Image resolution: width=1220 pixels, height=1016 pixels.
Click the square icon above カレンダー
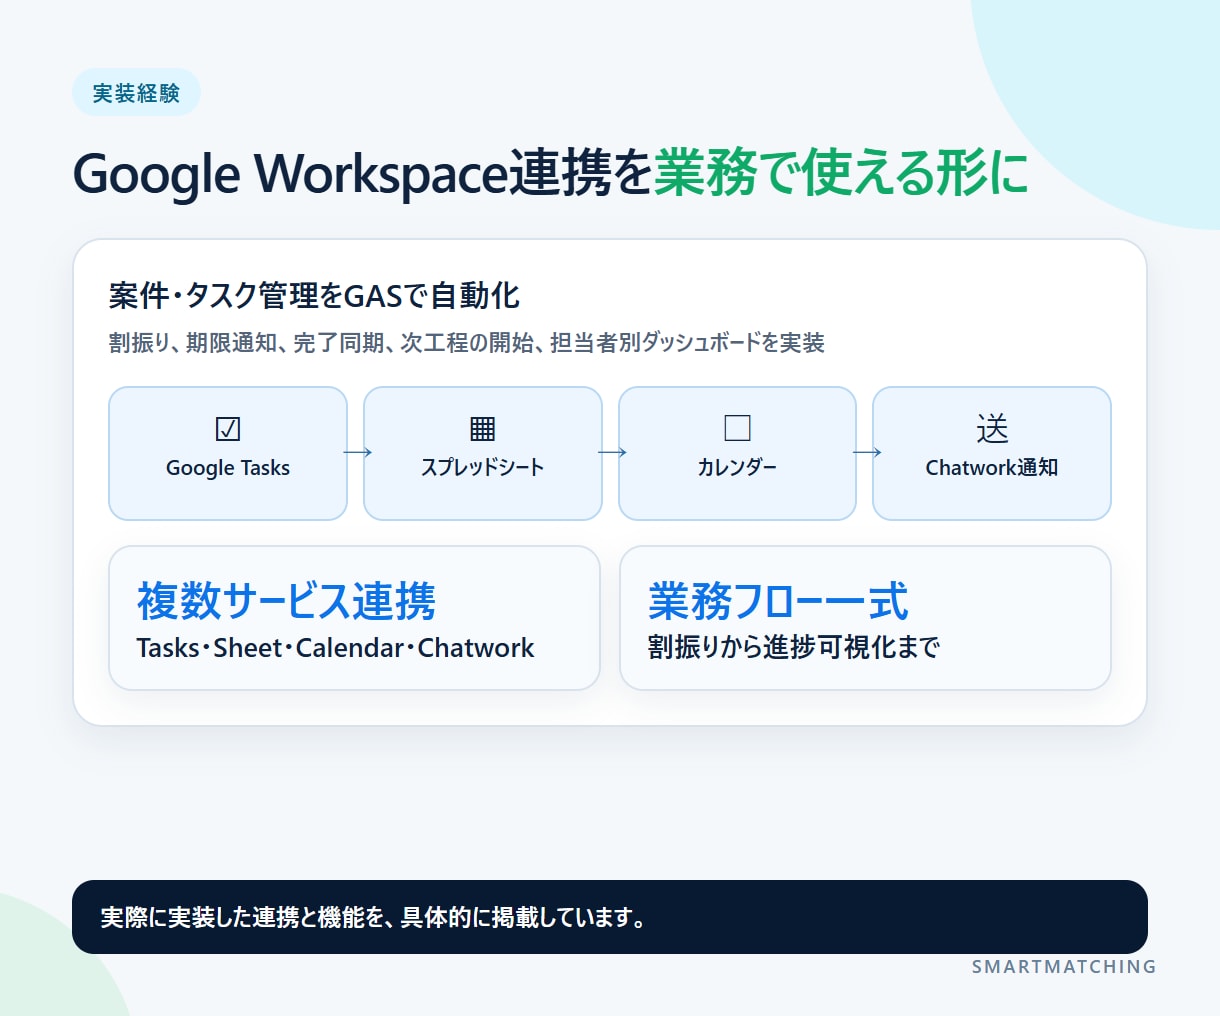[x=737, y=428]
